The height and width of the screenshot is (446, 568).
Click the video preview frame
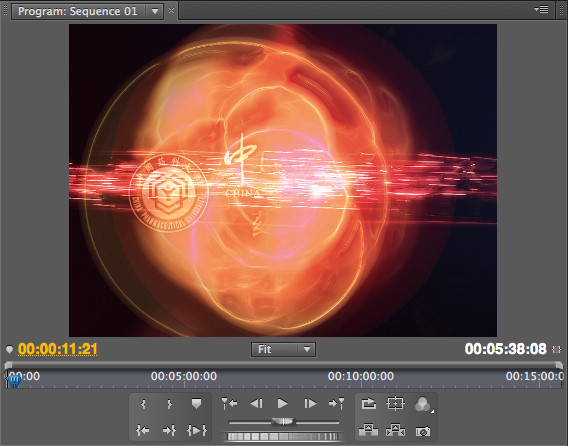point(283,180)
